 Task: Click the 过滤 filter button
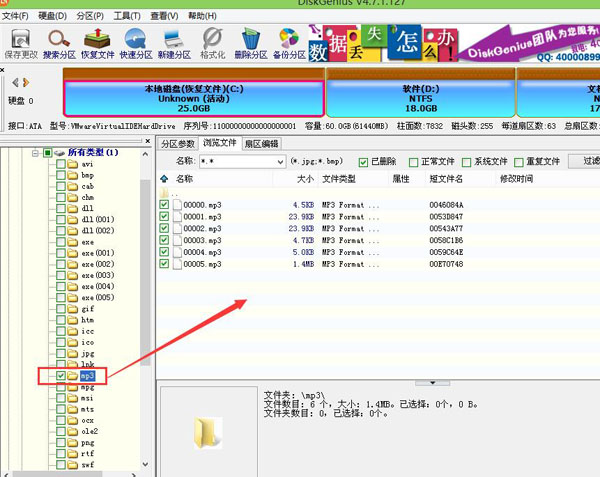coord(584,161)
